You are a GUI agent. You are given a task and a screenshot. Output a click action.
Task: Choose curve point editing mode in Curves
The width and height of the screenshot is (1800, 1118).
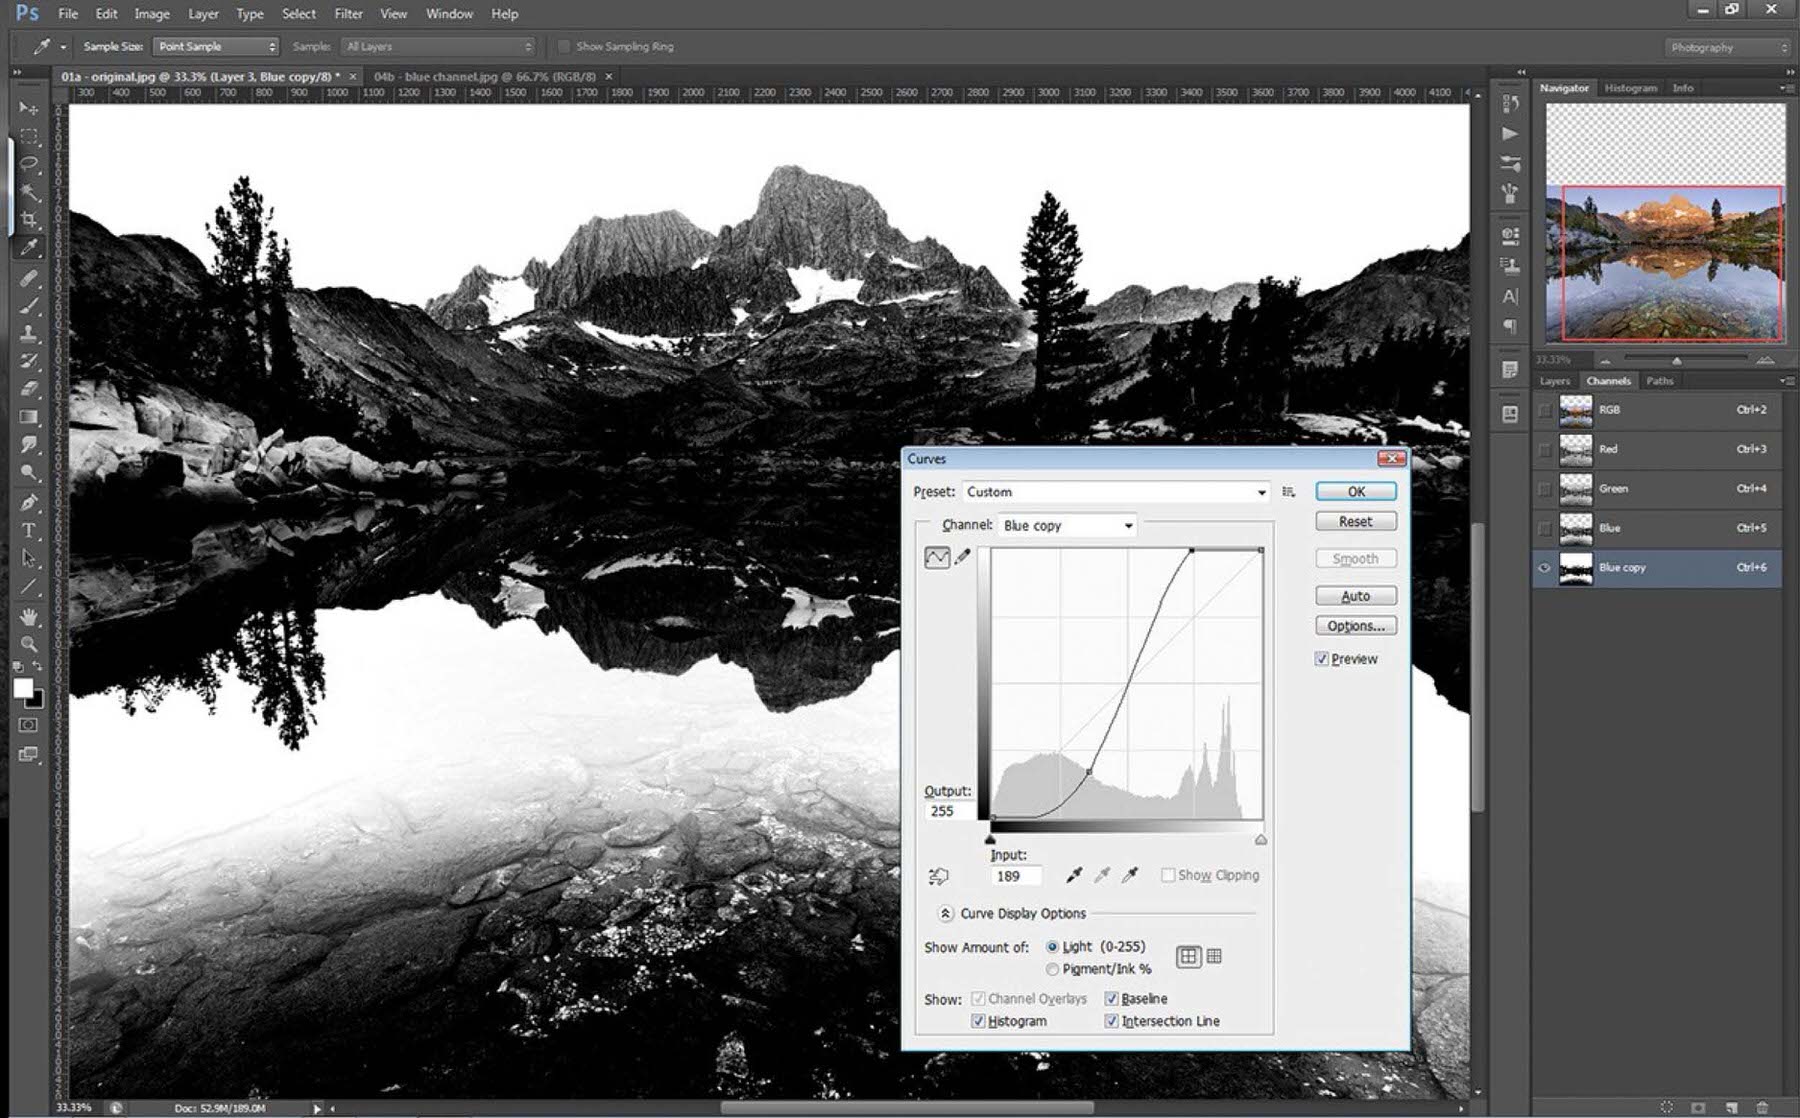click(x=937, y=557)
